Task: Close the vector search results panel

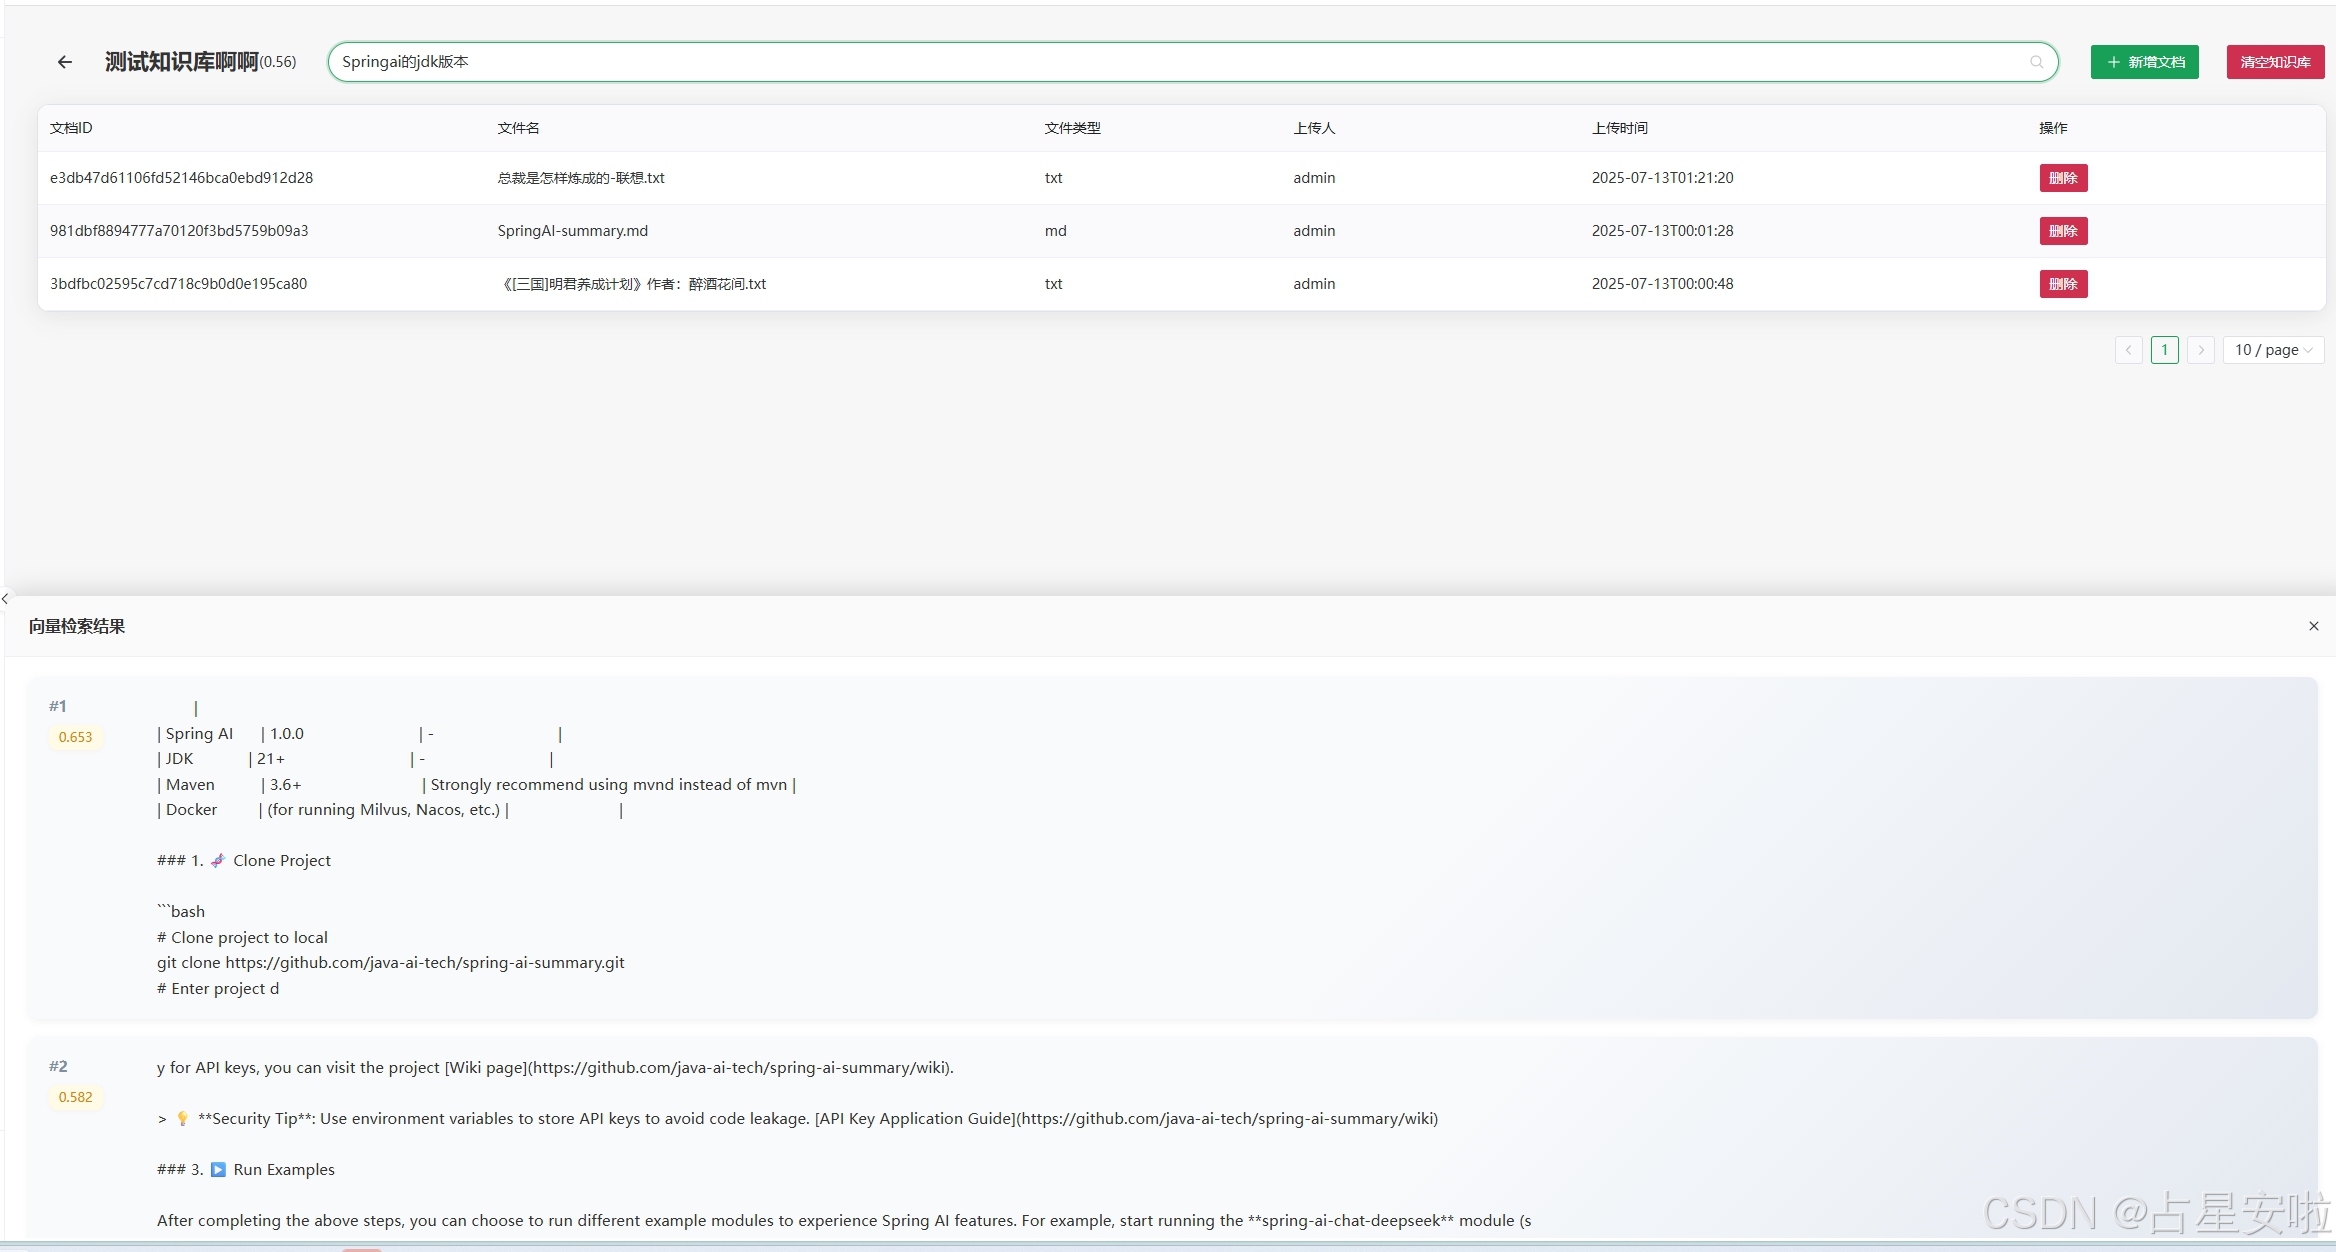Action: [x=2313, y=626]
